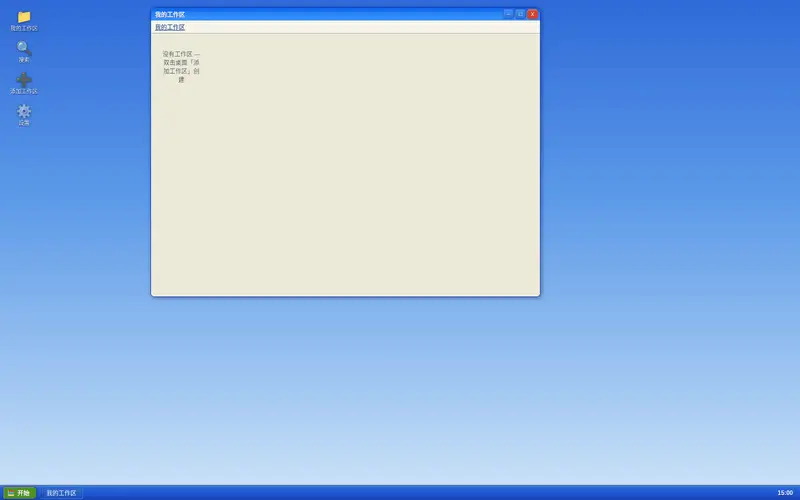The height and width of the screenshot is (500, 800).
Task: Click the 15:00 clock in the taskbar
Action: (x=785, y=493)
